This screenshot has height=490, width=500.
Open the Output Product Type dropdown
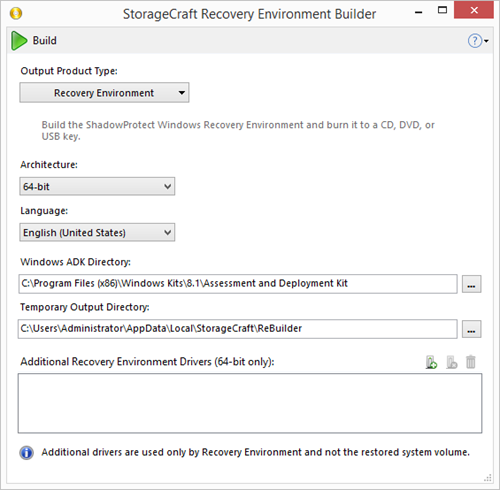(x=104, y=93)
